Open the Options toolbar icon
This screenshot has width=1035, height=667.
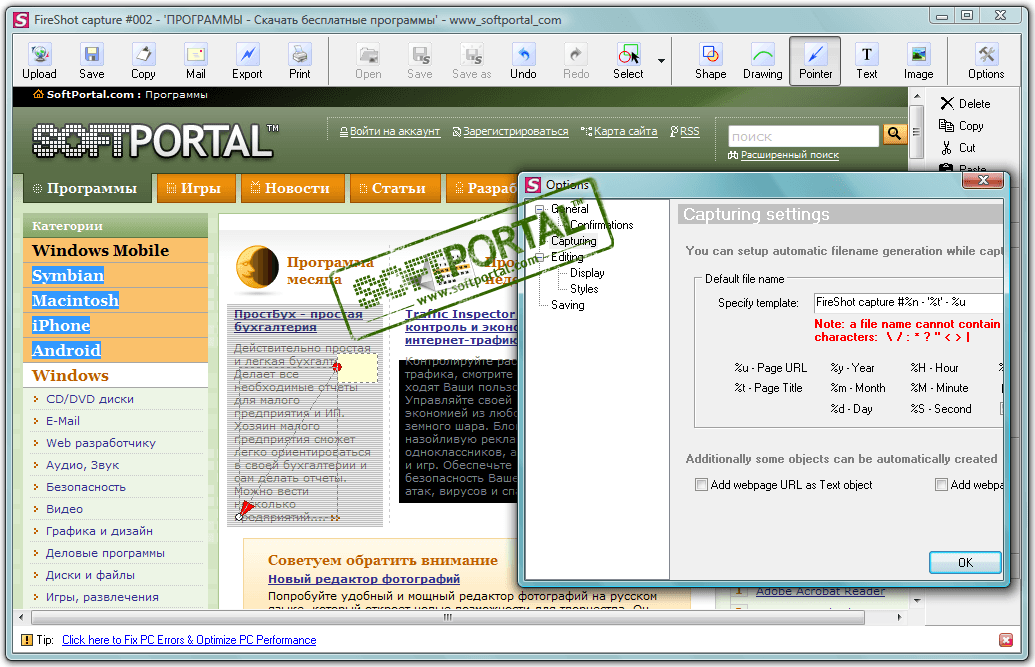click(986, 61)
